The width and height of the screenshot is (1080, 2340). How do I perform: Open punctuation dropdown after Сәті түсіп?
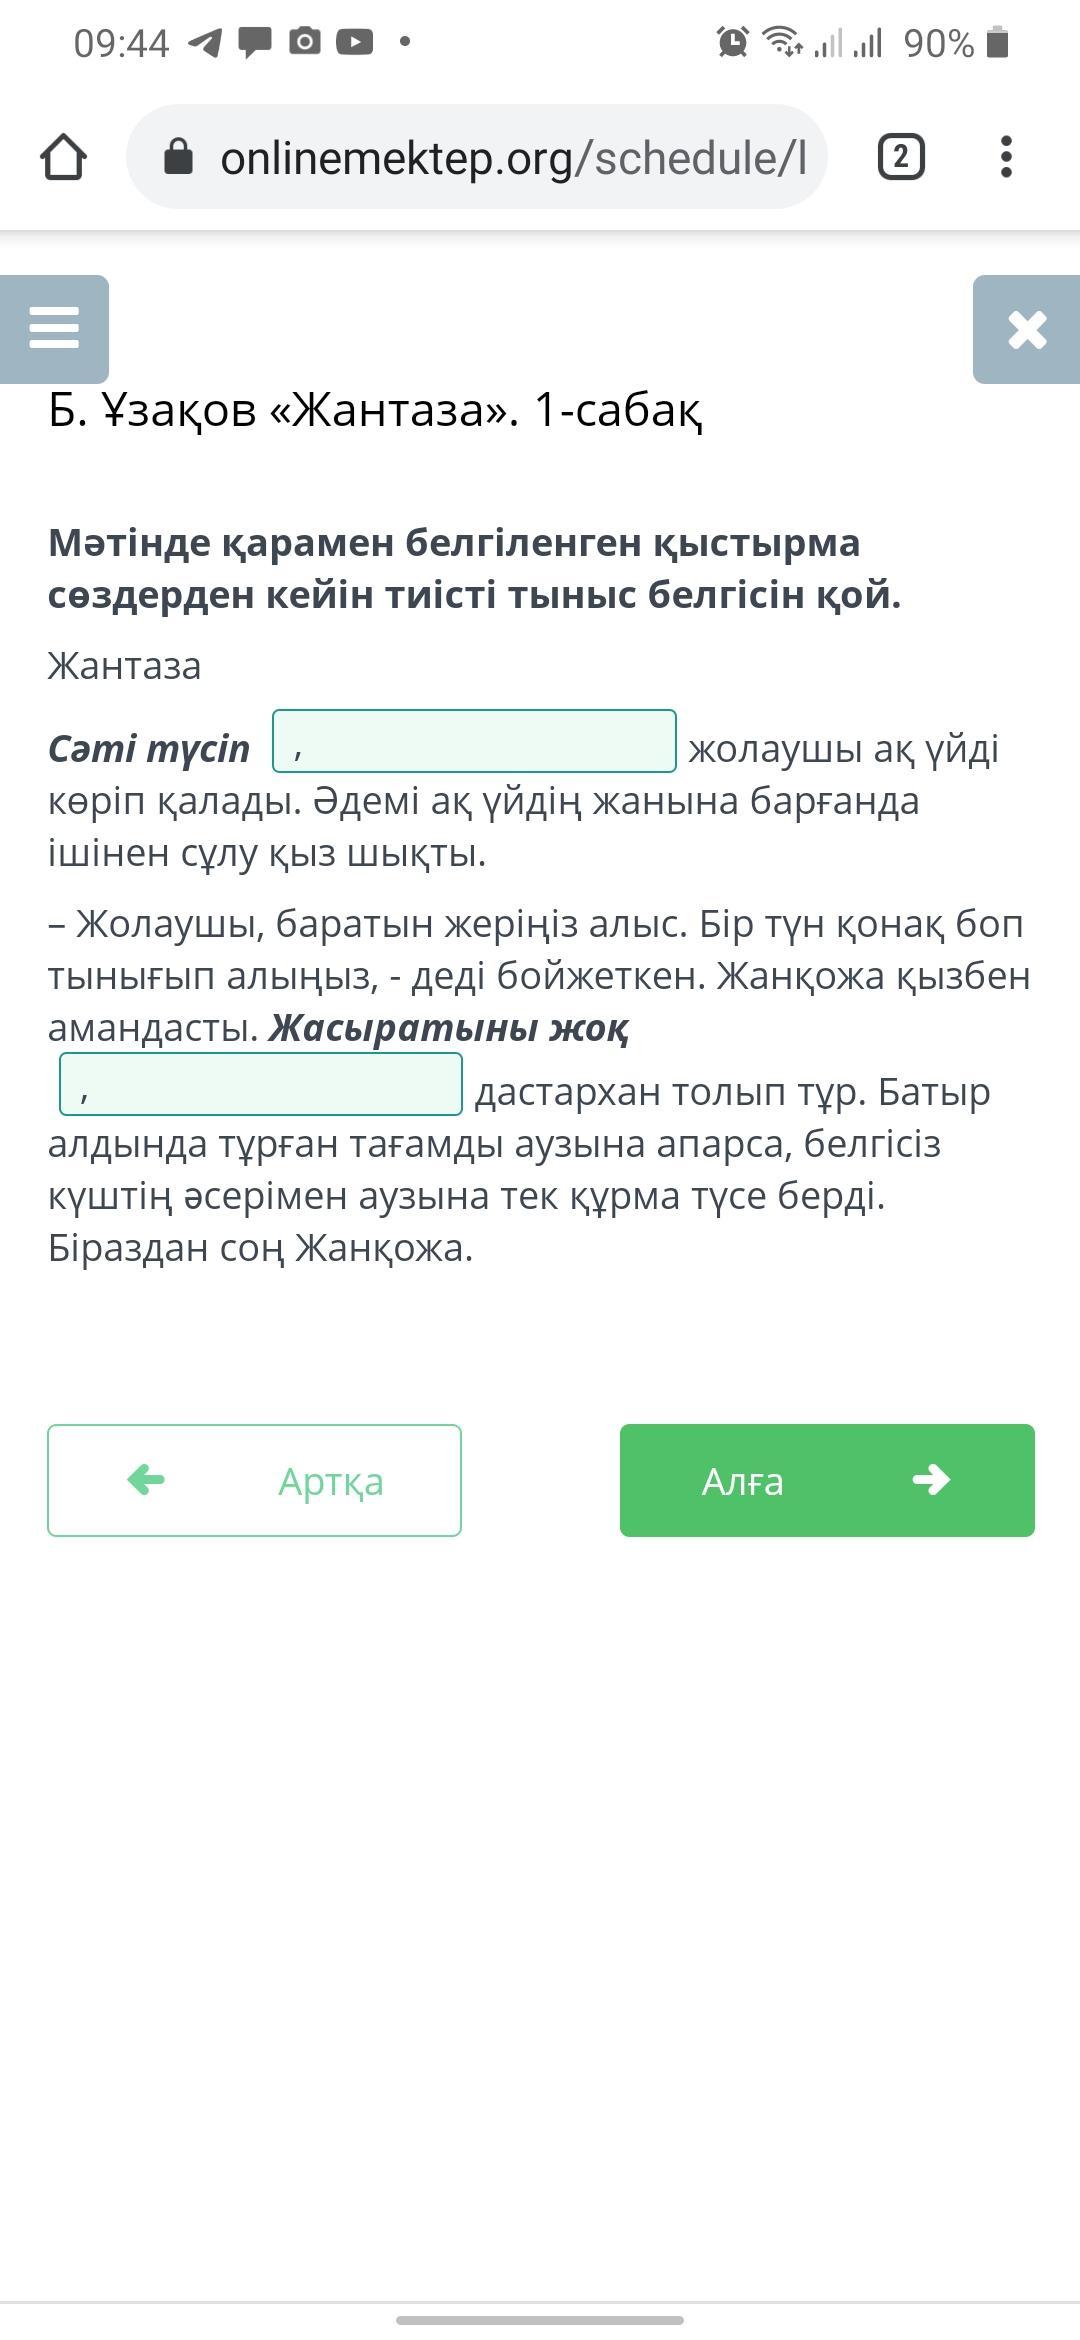474,741
